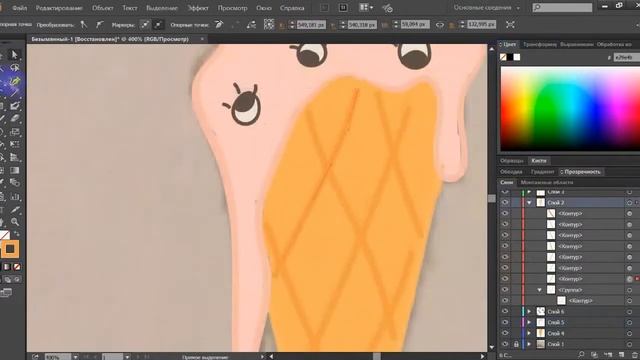640x360 pixels.
Task: Hide layer Слой 1 with eye icon
Action: 505,344
